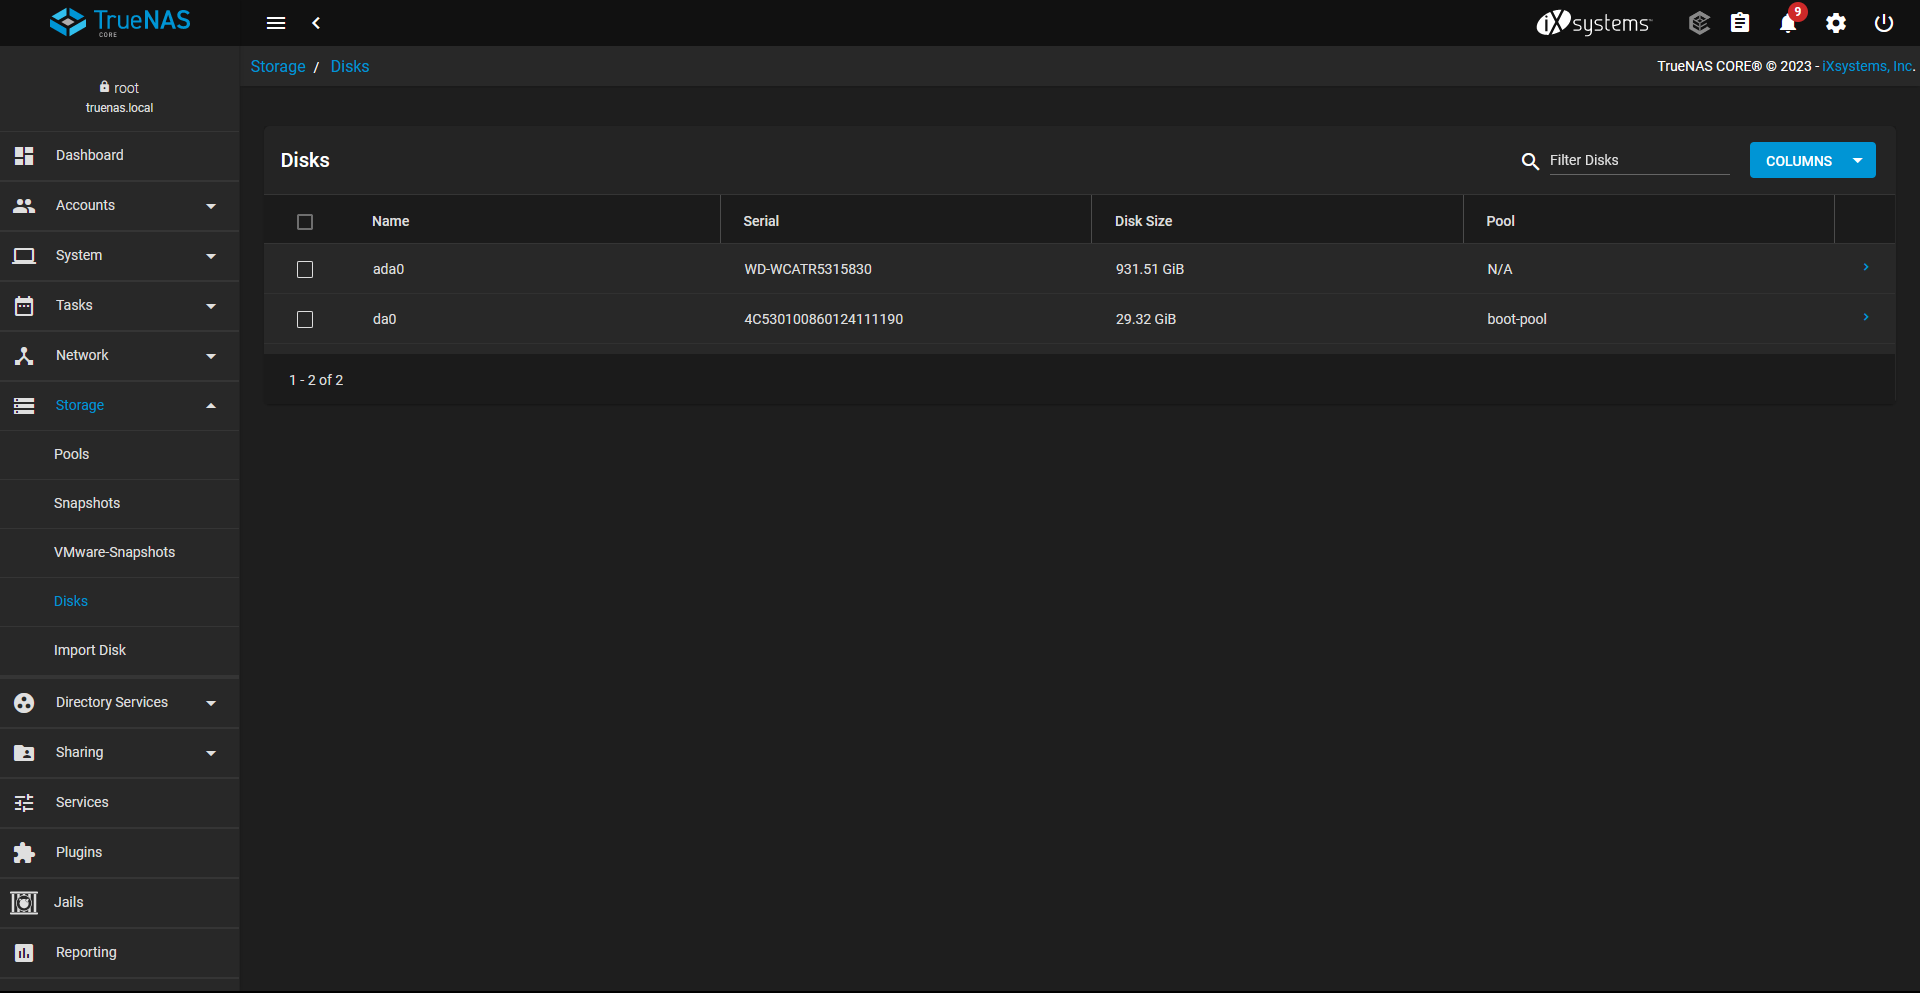Expand System menu arrow
Screen dimensions: 1920x993
(211, 256)
